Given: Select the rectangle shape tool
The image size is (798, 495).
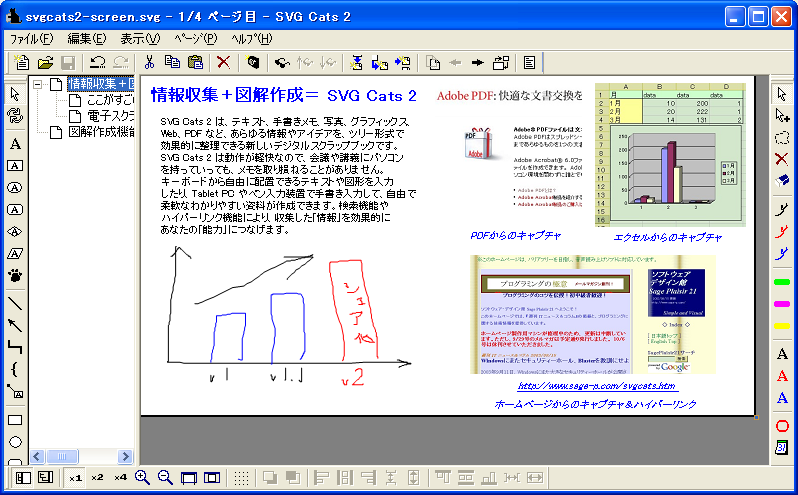Looking at the screenshot, I should coord(16,420).
